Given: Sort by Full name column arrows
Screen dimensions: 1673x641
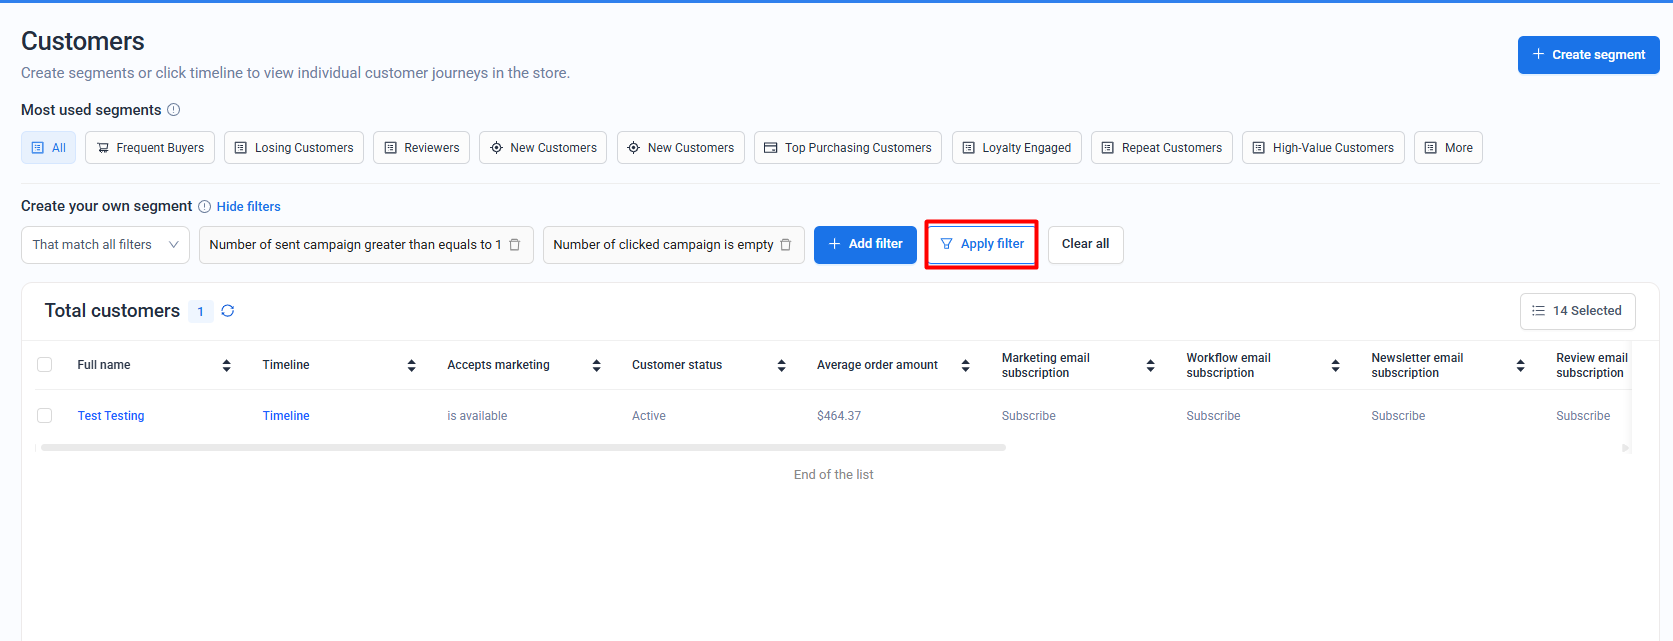Looking at the screenshot, I should pyautogui.click(x=227, y=365).
